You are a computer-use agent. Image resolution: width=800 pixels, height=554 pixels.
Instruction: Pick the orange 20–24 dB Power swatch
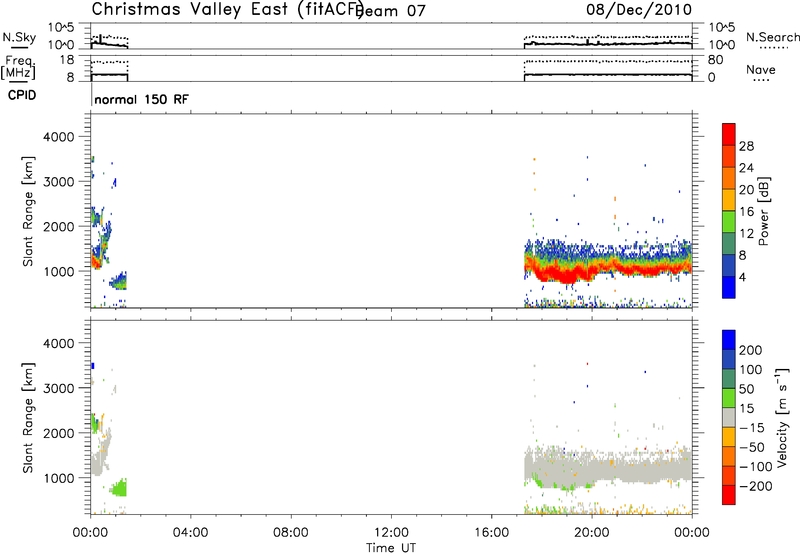[x=729, y=179]
